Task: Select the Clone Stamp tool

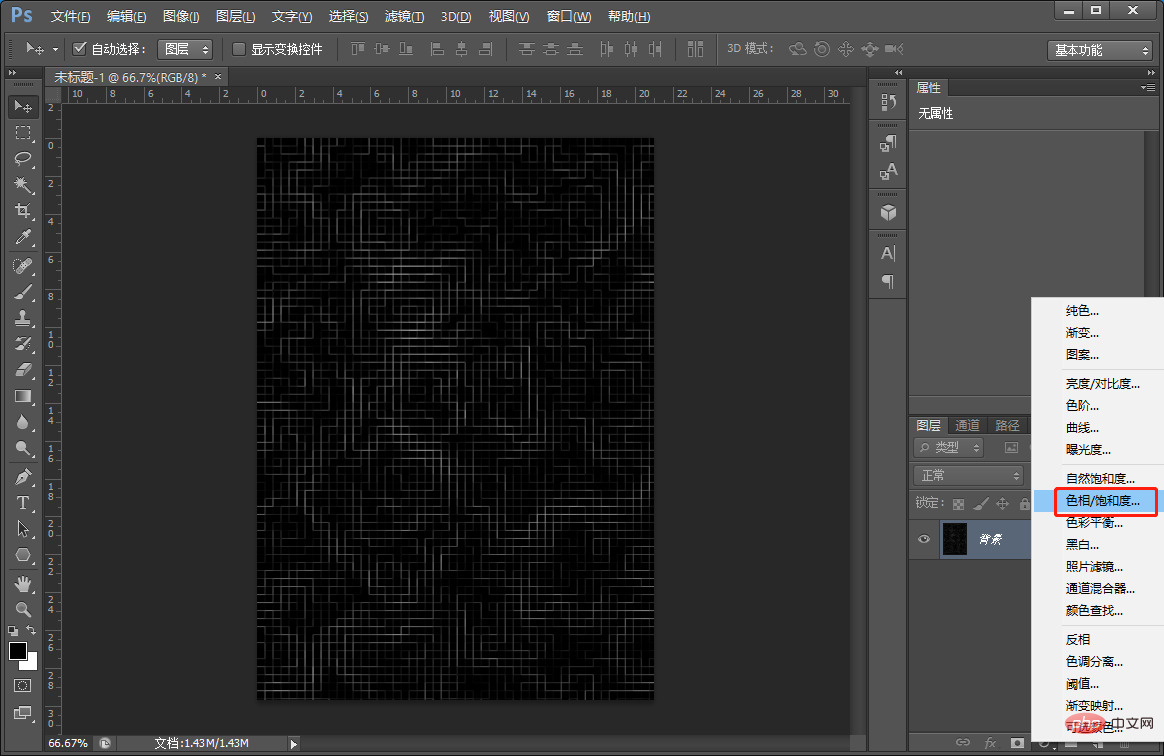Action: [23, 318]
